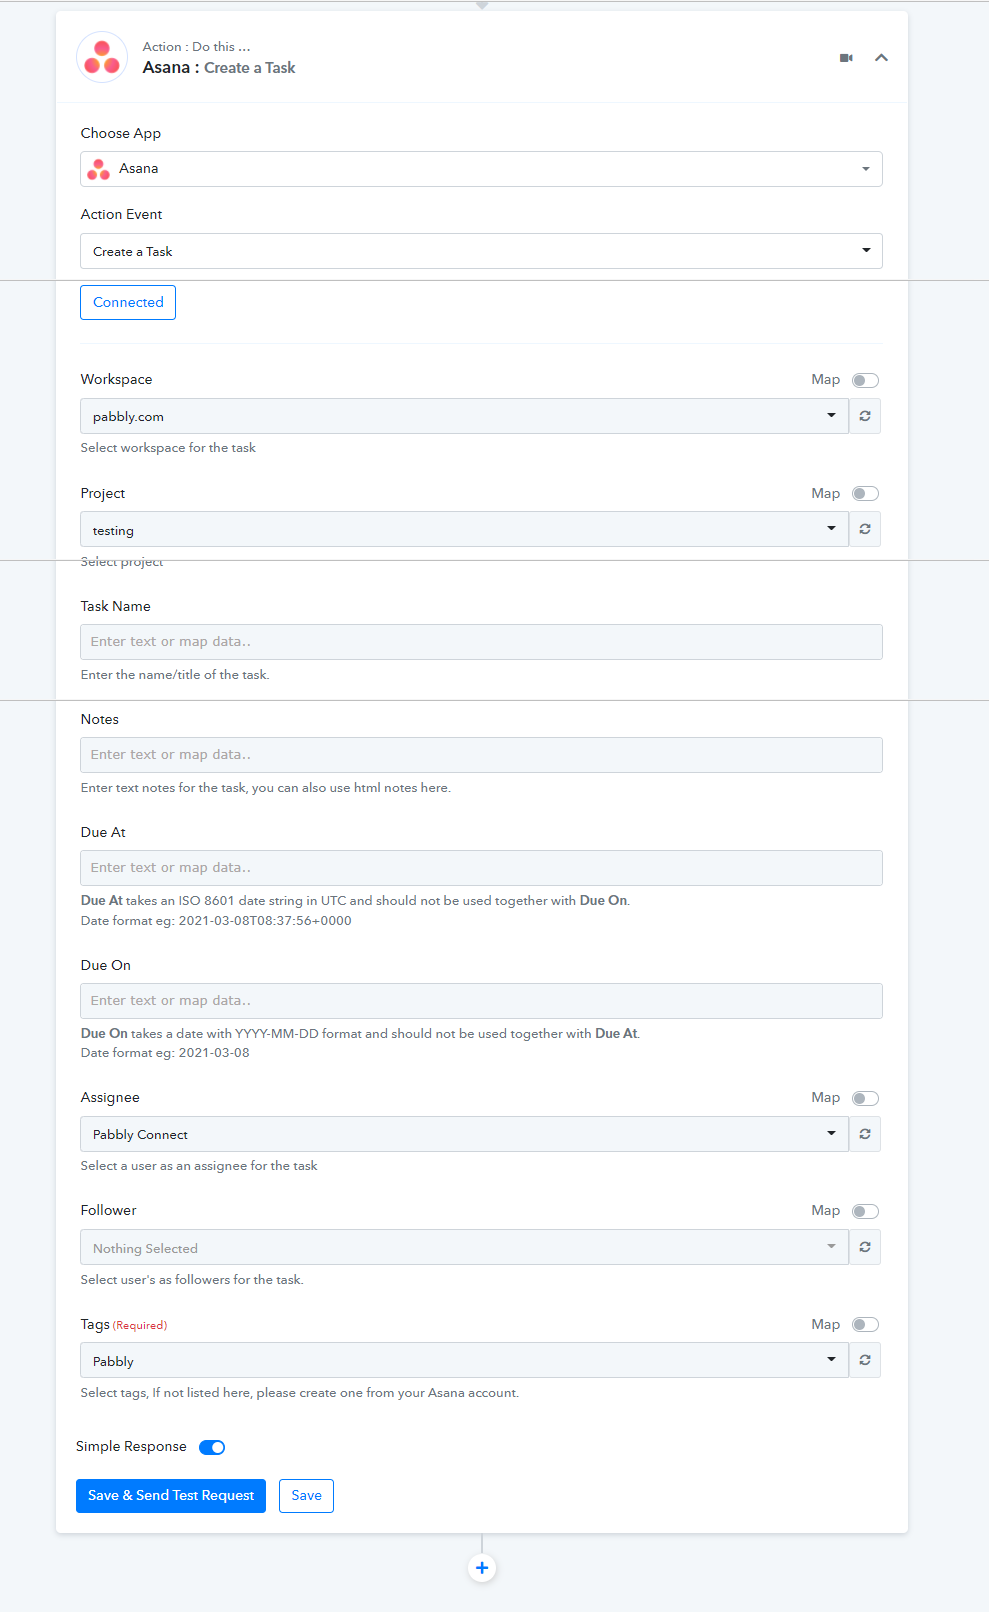Image resolution: width=989 pixels, height=1612 pixels.
Task: Add a new step with the plus icon
Action: tap(482, 1568)
